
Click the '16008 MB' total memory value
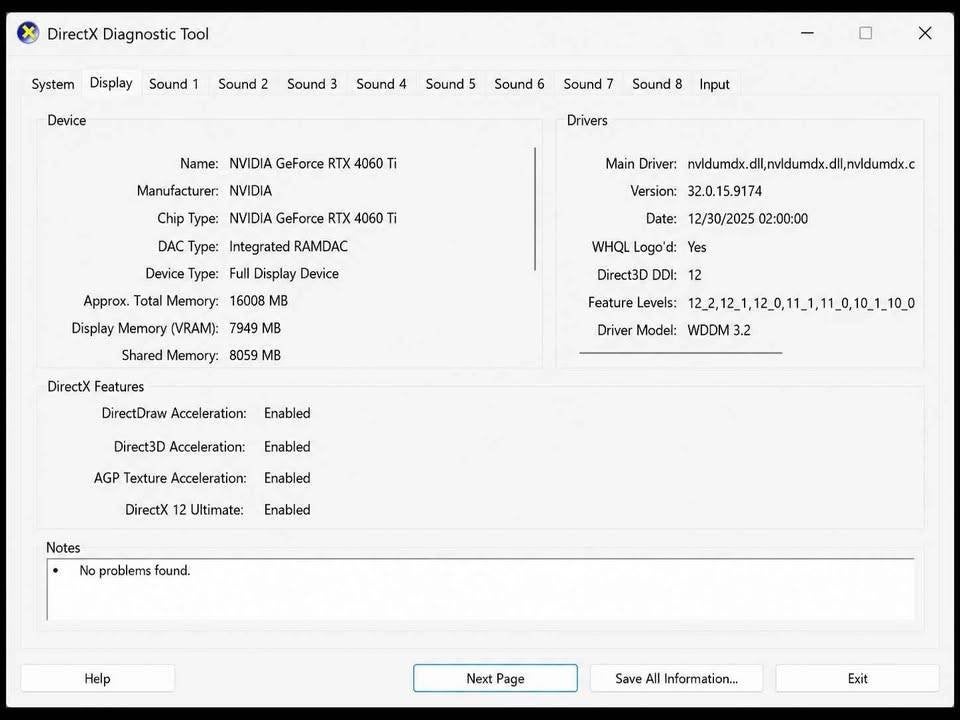(258, 301)
